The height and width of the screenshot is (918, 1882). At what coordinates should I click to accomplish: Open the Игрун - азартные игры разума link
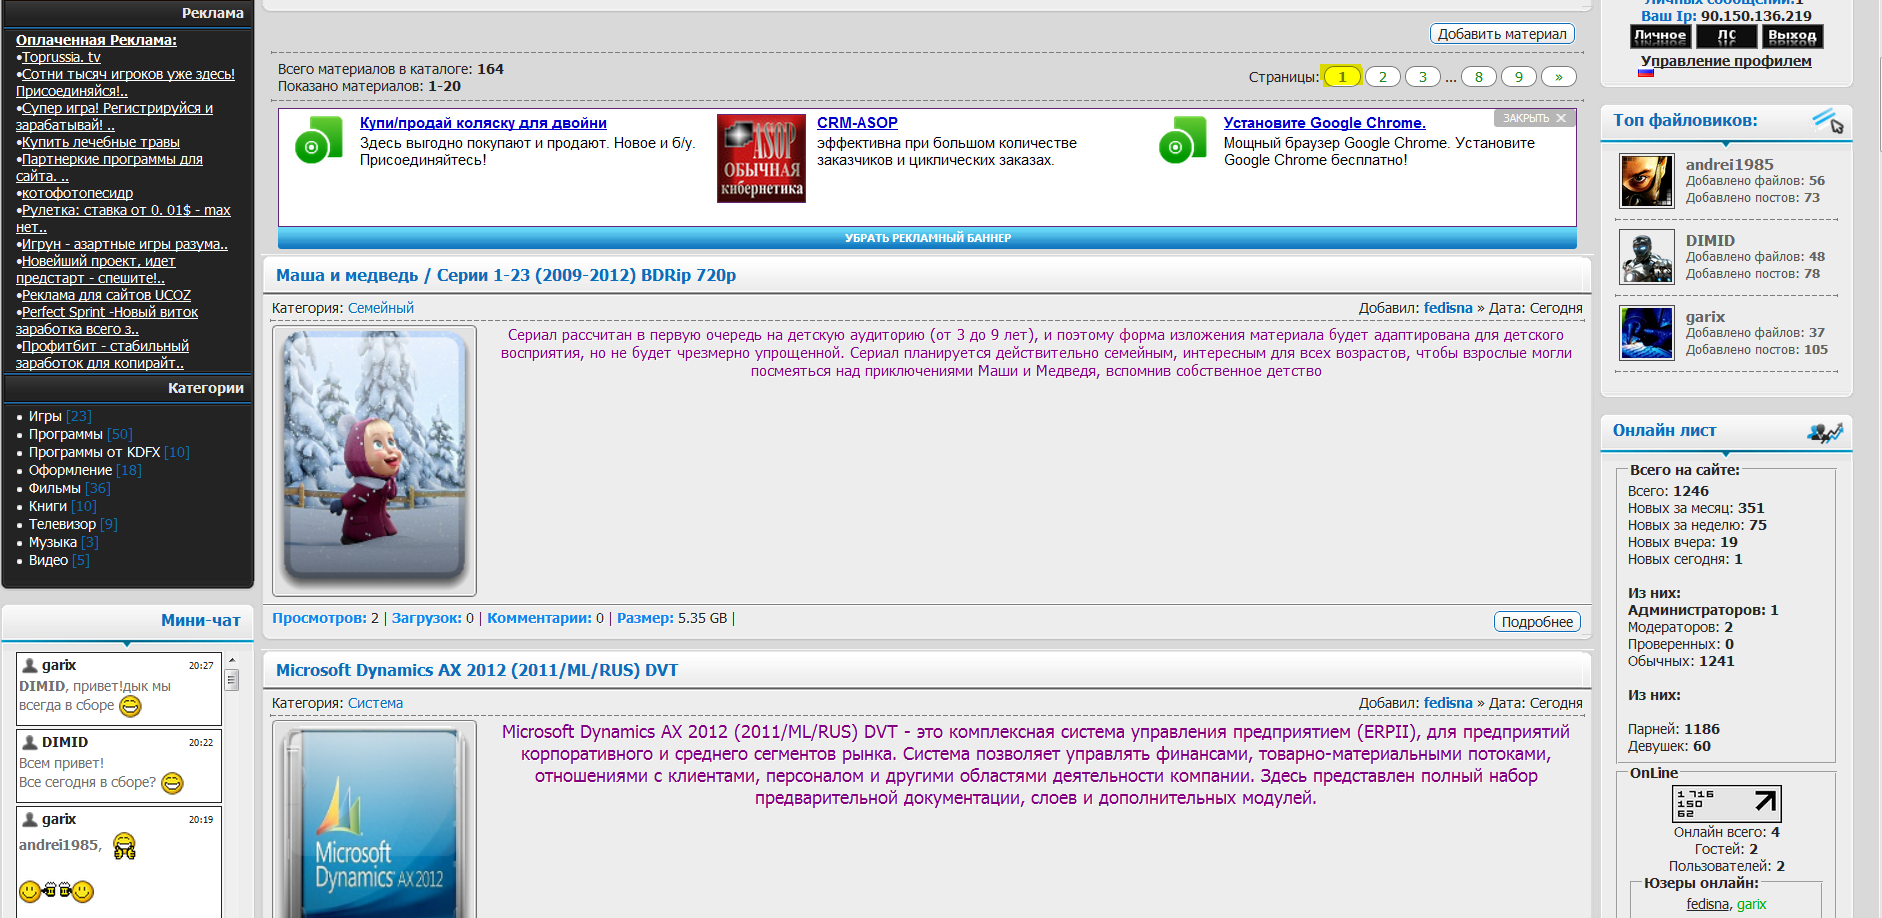point(125,244)
